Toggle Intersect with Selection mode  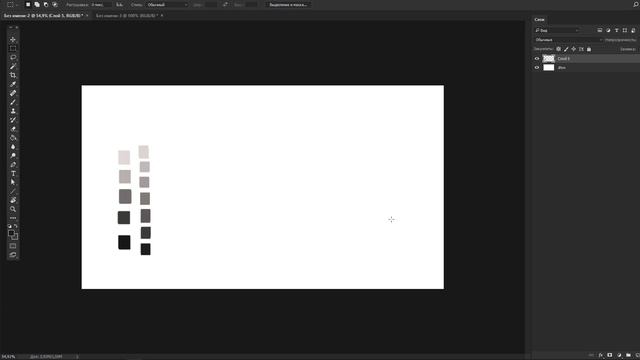pos(55,4)
